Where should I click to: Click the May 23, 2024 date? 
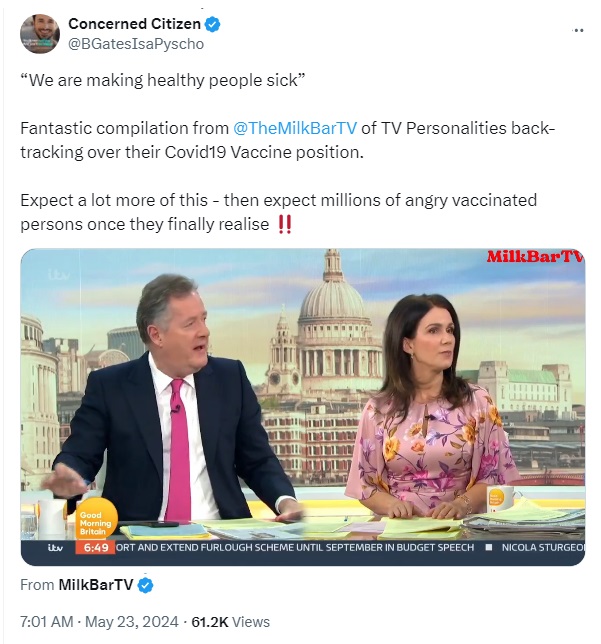coord(131,622)
